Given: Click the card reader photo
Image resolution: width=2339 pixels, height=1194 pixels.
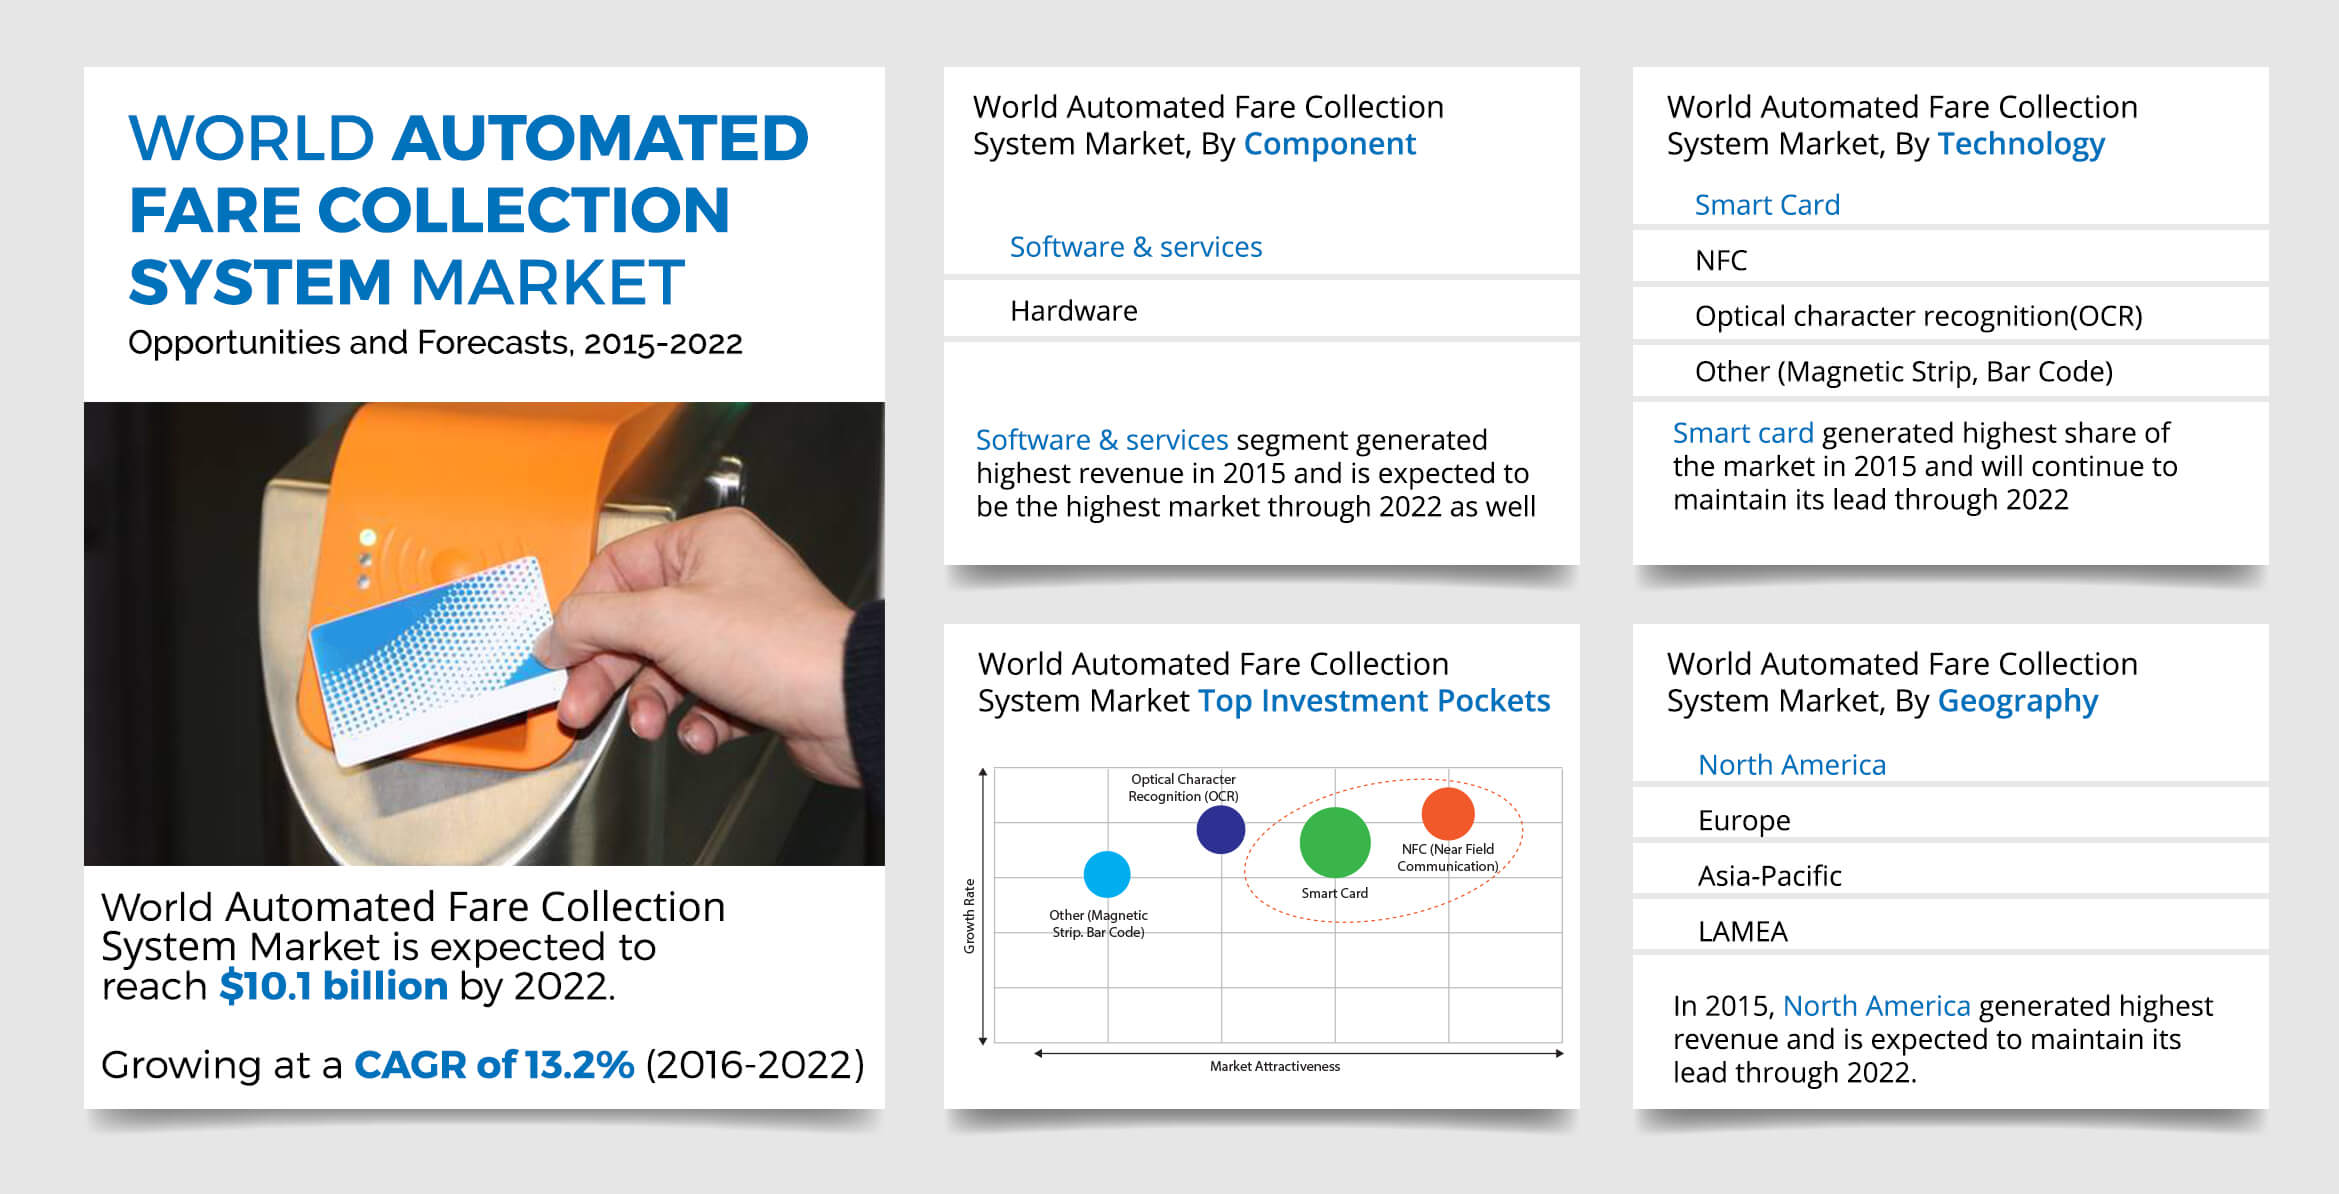Looking at the screenshot, I should click(x=485, y=630).
